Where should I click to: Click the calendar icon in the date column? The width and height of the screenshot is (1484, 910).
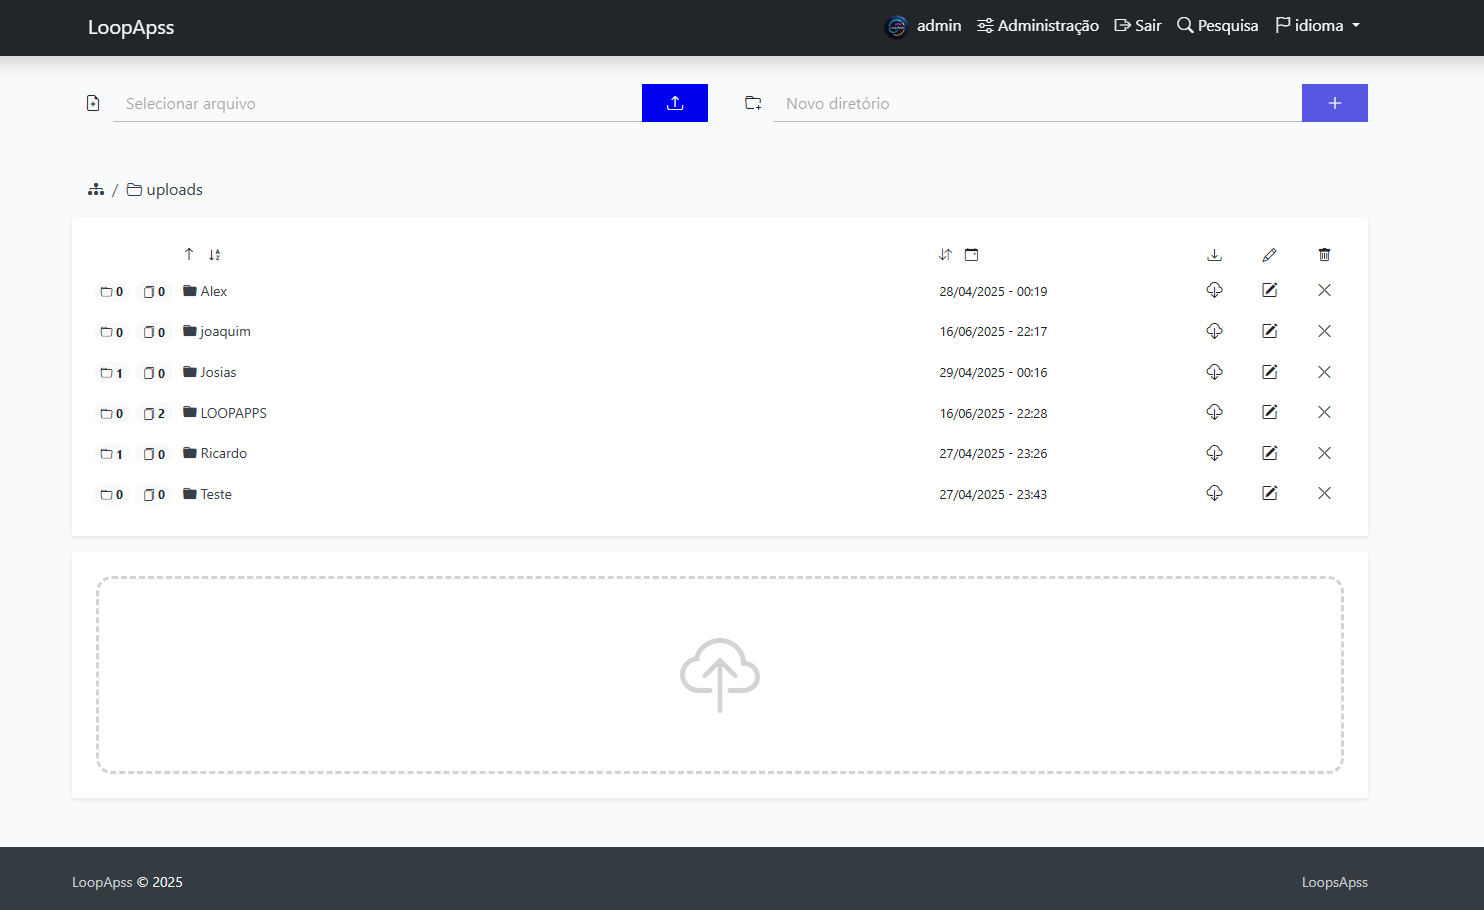point(971,255)
